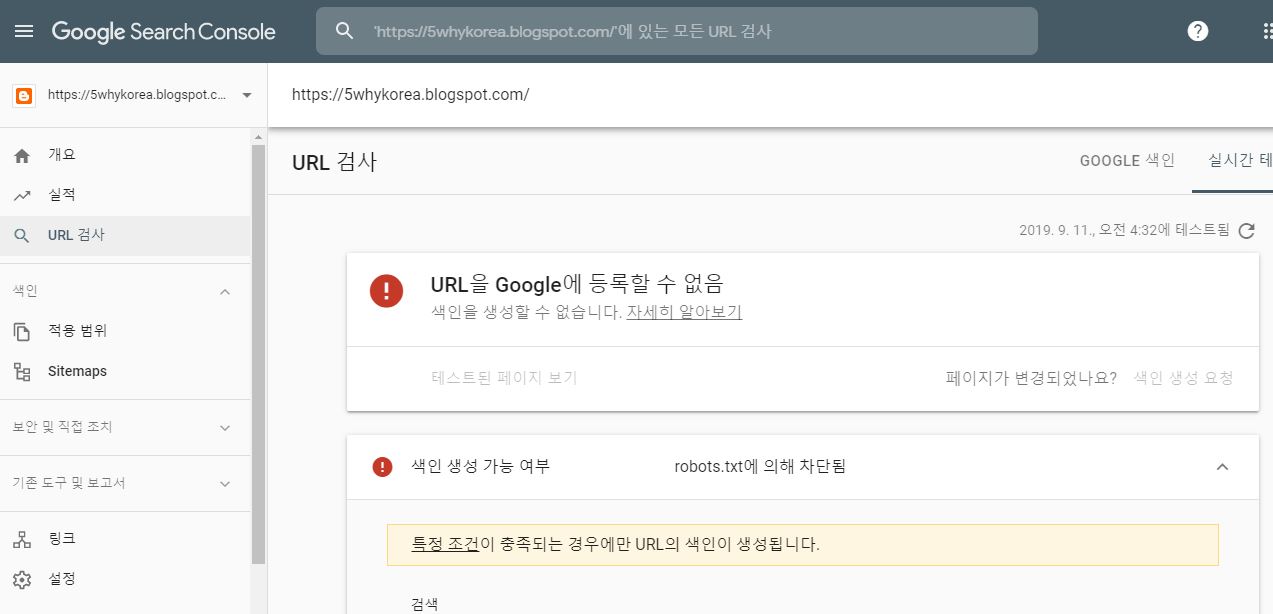The image size is (1273, 614).
Task: Click the 검색 label below the notice
Action: coord(424,604)
